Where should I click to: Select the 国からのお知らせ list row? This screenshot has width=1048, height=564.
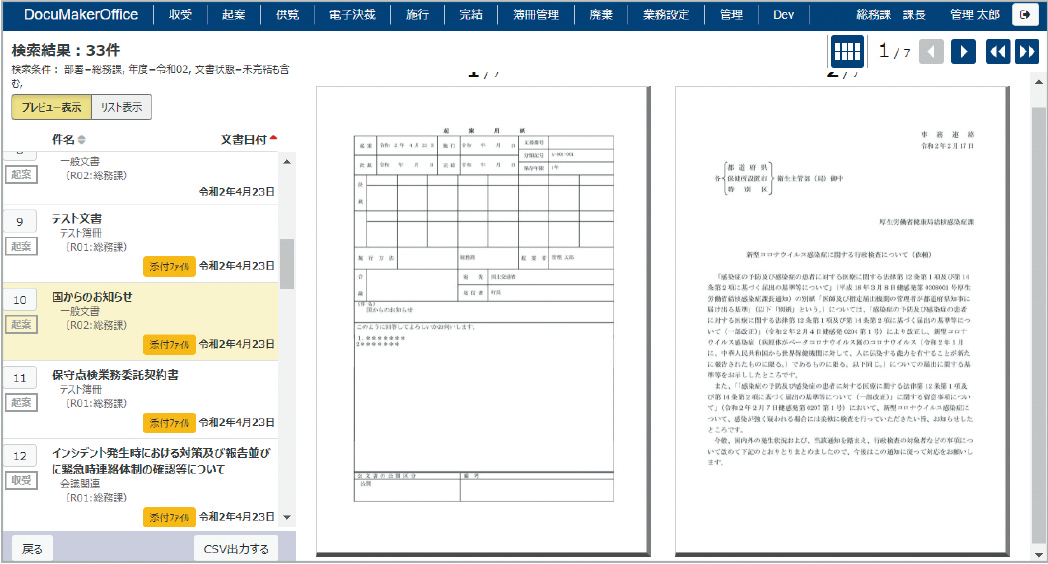point(140,322)
